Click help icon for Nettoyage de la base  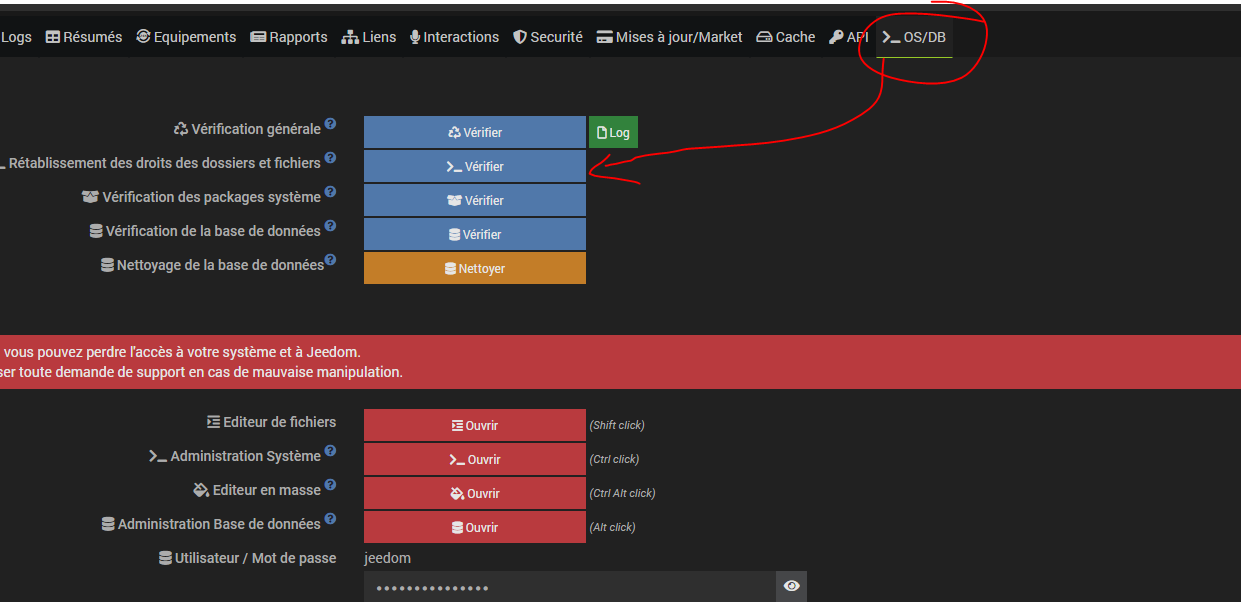tap(330, 260)
